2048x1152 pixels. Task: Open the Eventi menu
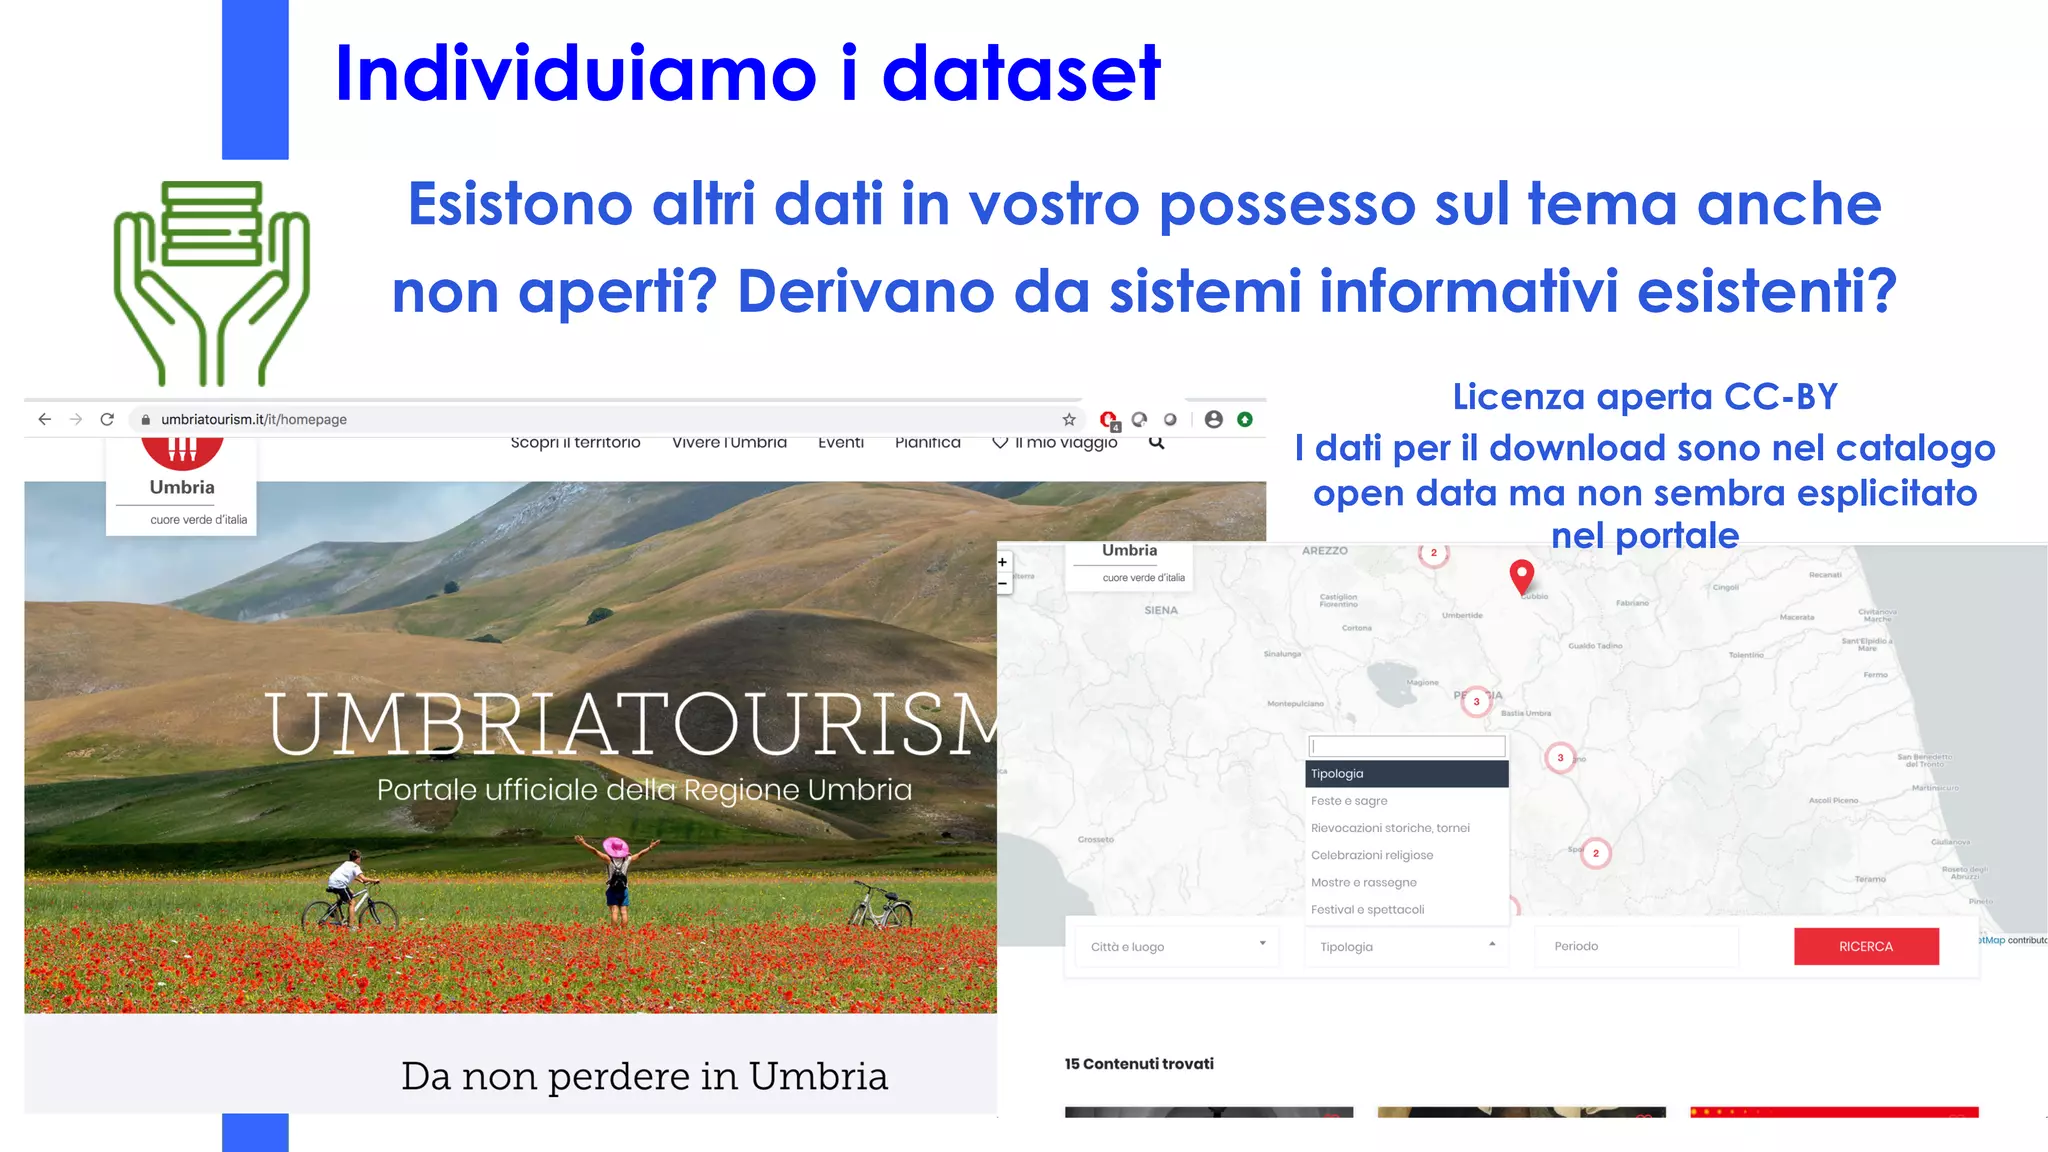point(841,443)
